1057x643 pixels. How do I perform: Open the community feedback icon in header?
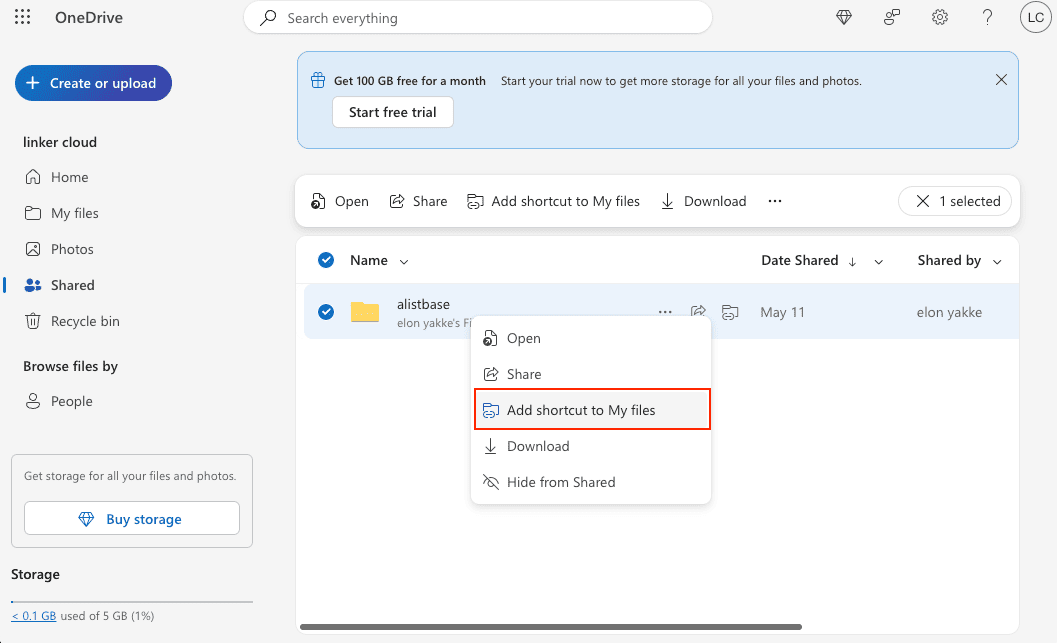892,18
